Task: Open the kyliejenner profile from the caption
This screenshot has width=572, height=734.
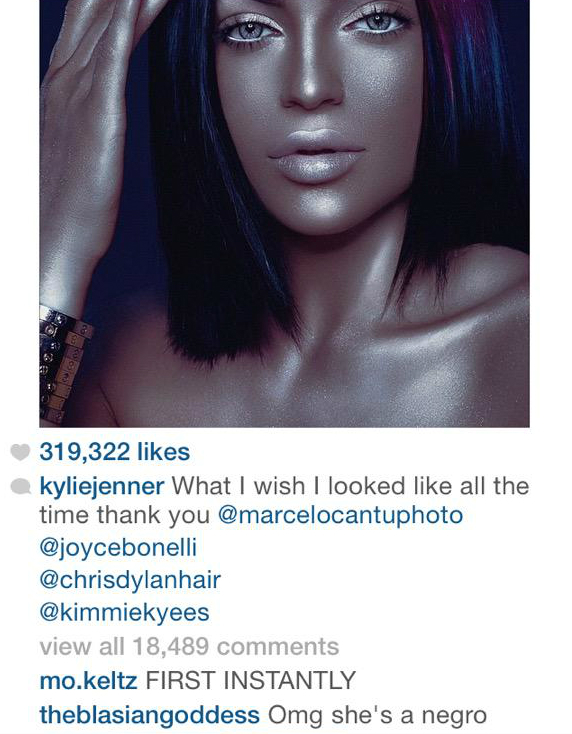Action: 102,486
